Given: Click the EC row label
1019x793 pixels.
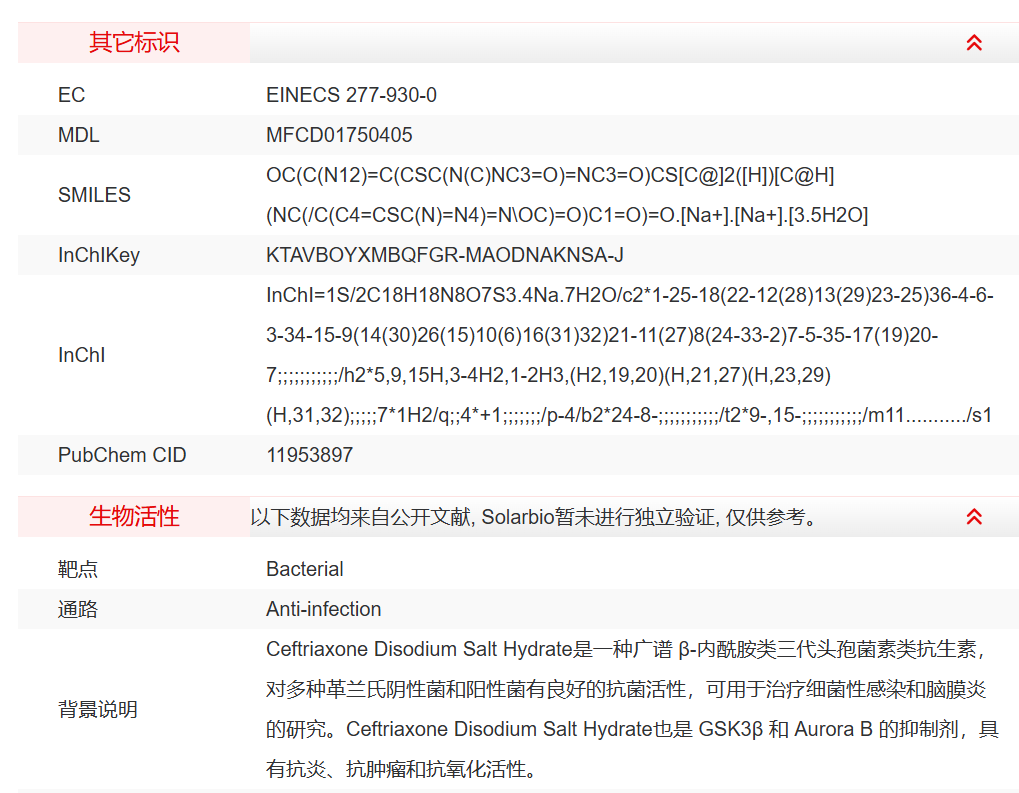Looking at the screenshot, I should [x=71, y=95].
